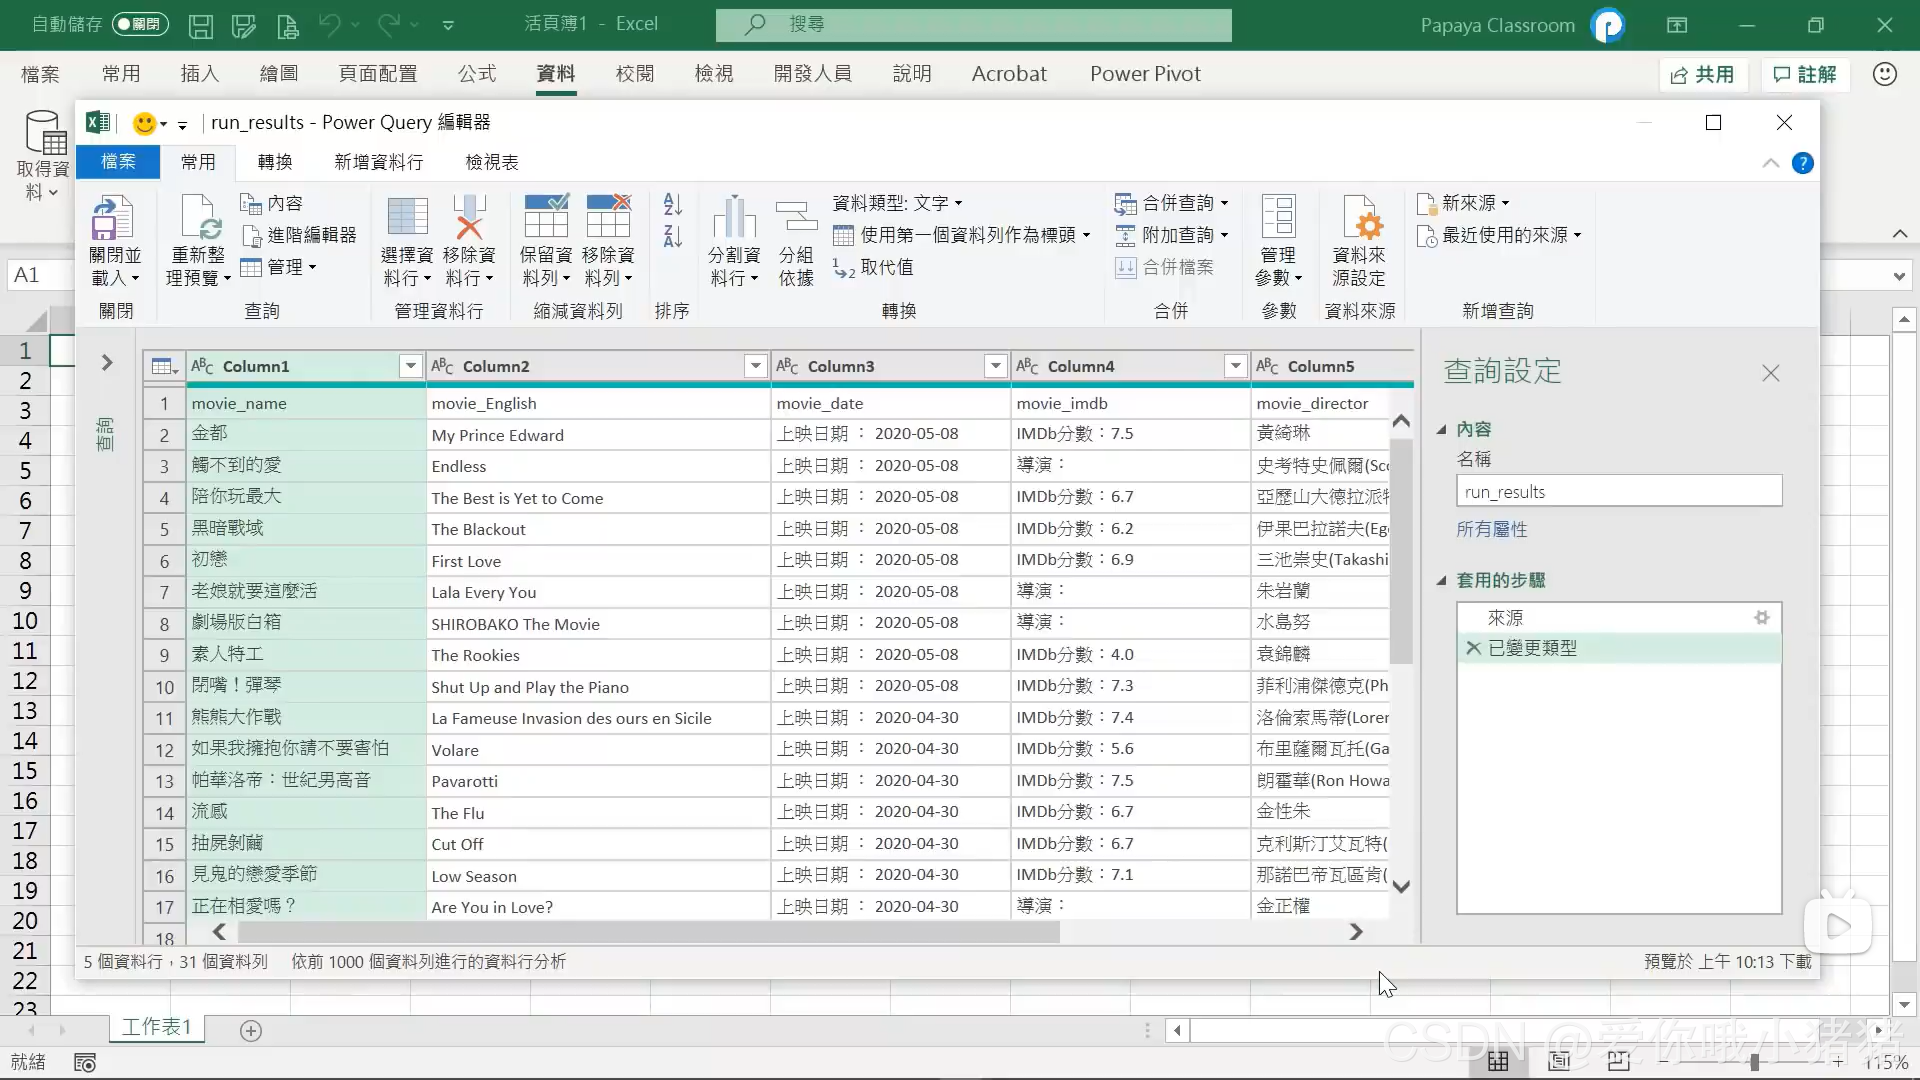
Task: Click the All Properties link
Action: [1491, 529]
